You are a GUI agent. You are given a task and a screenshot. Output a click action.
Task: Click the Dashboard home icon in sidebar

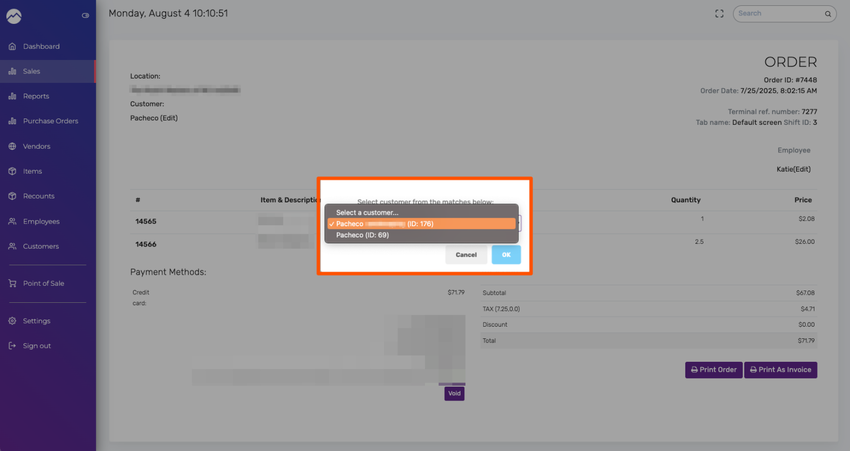(12, 47)
